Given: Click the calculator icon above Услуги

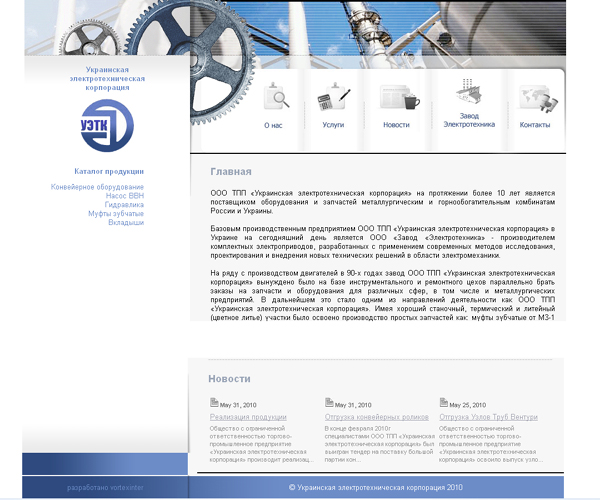Looking at the screenshot, I should 332,99.
